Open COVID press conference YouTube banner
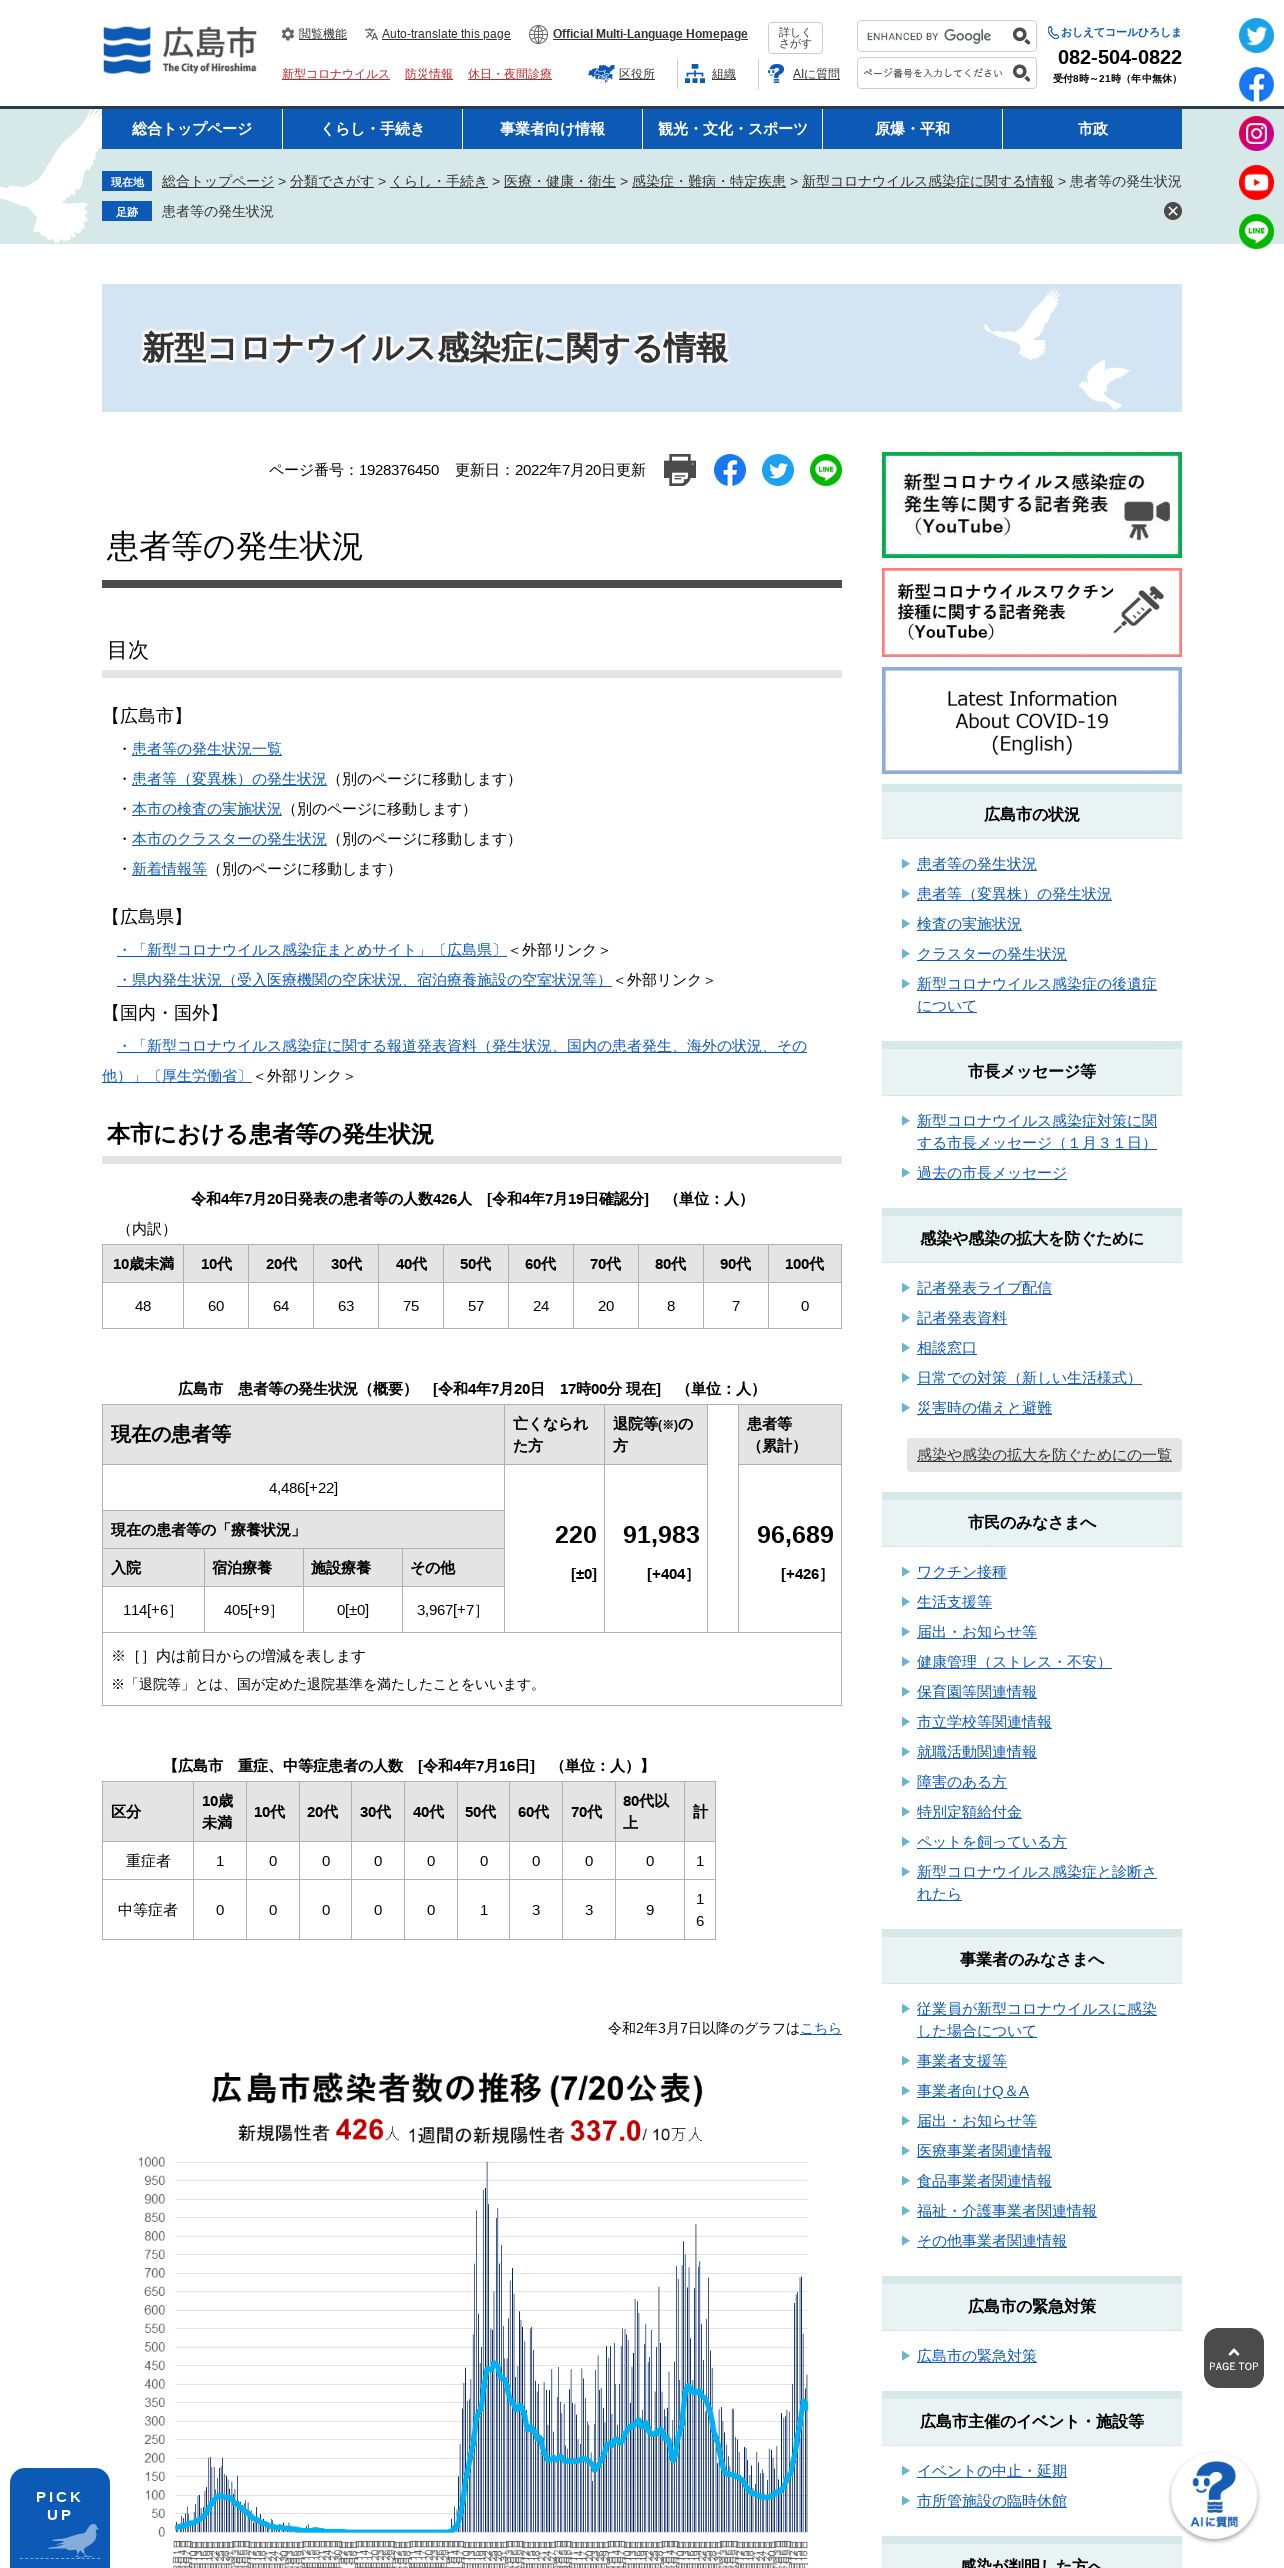The width and height of the screenshot is (1284, 2568). click(1032, 505)
